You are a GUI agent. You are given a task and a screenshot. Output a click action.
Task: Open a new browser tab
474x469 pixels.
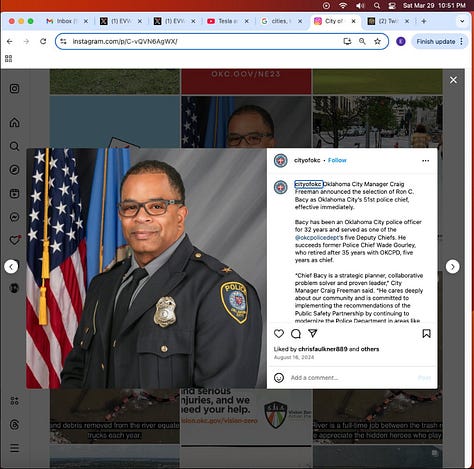[x=424, y=21]
